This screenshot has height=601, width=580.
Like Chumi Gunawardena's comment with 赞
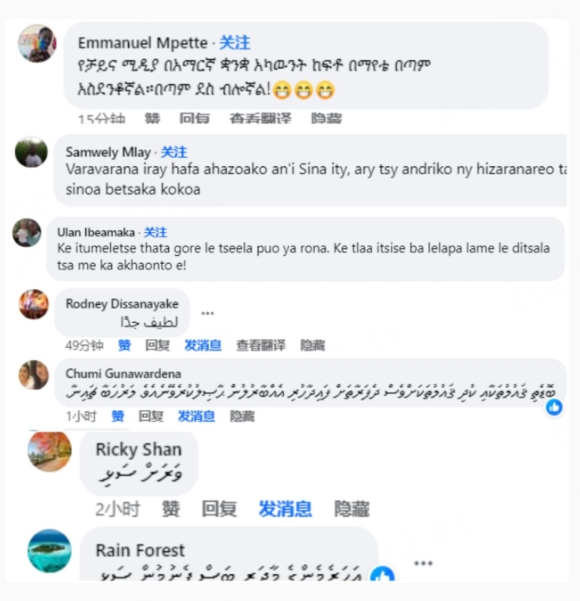coord(118,416)
